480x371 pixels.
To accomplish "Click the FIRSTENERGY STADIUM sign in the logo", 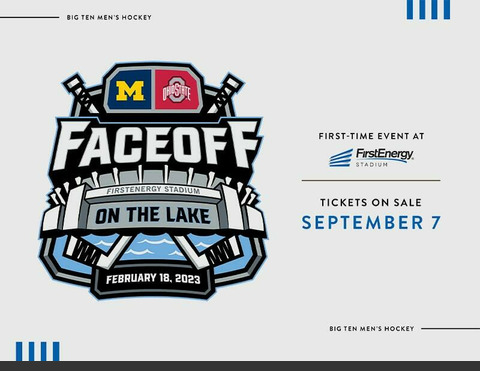I will point(153,190).
